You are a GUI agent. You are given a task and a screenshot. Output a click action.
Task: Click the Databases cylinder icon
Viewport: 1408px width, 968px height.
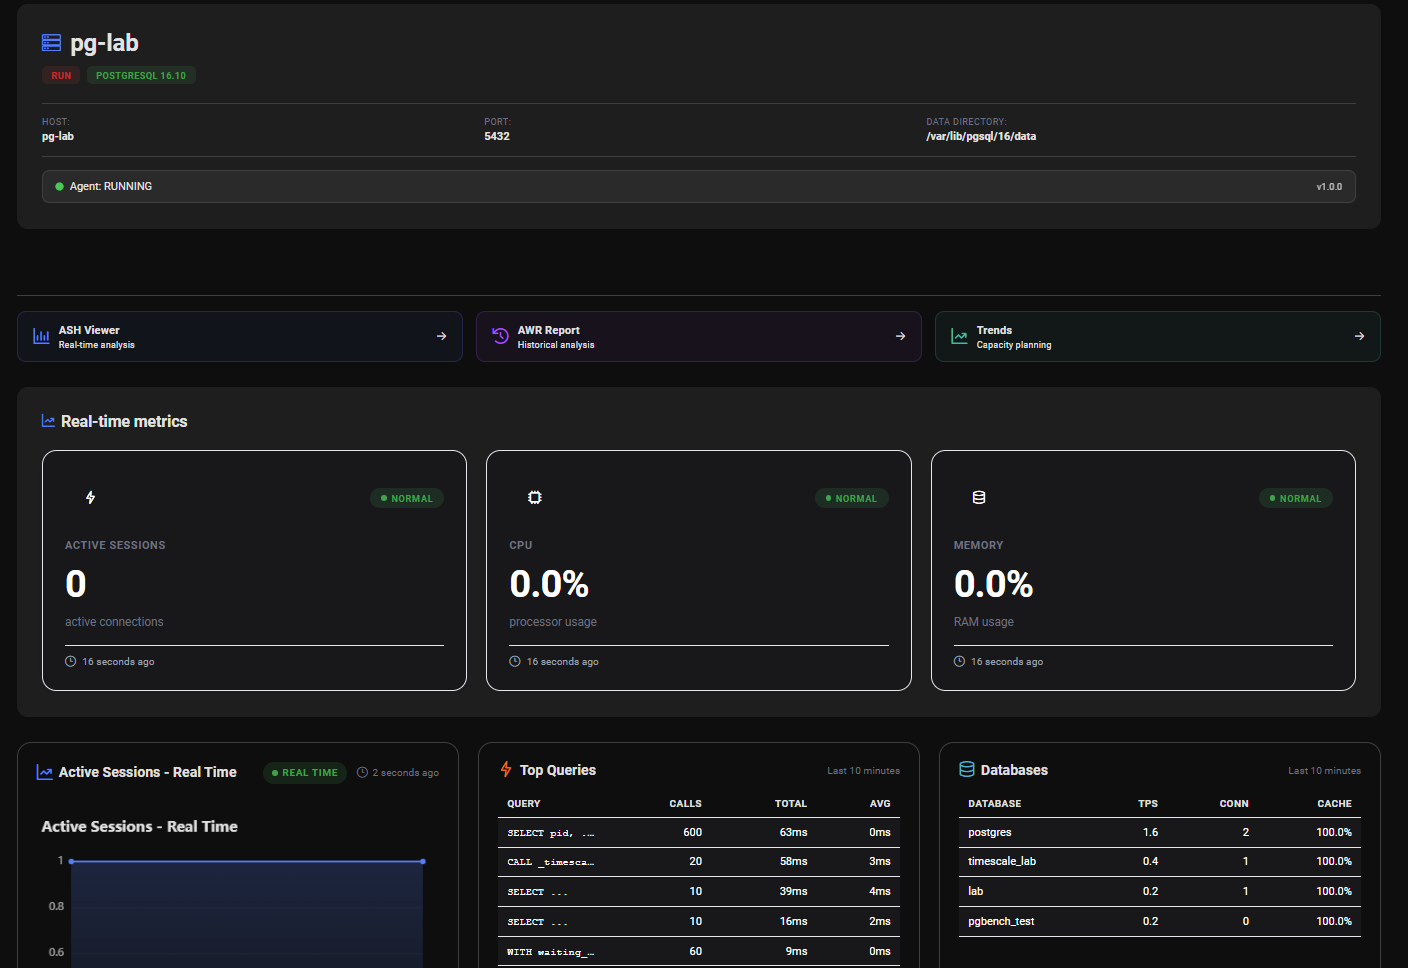click(x=967, y=769)
